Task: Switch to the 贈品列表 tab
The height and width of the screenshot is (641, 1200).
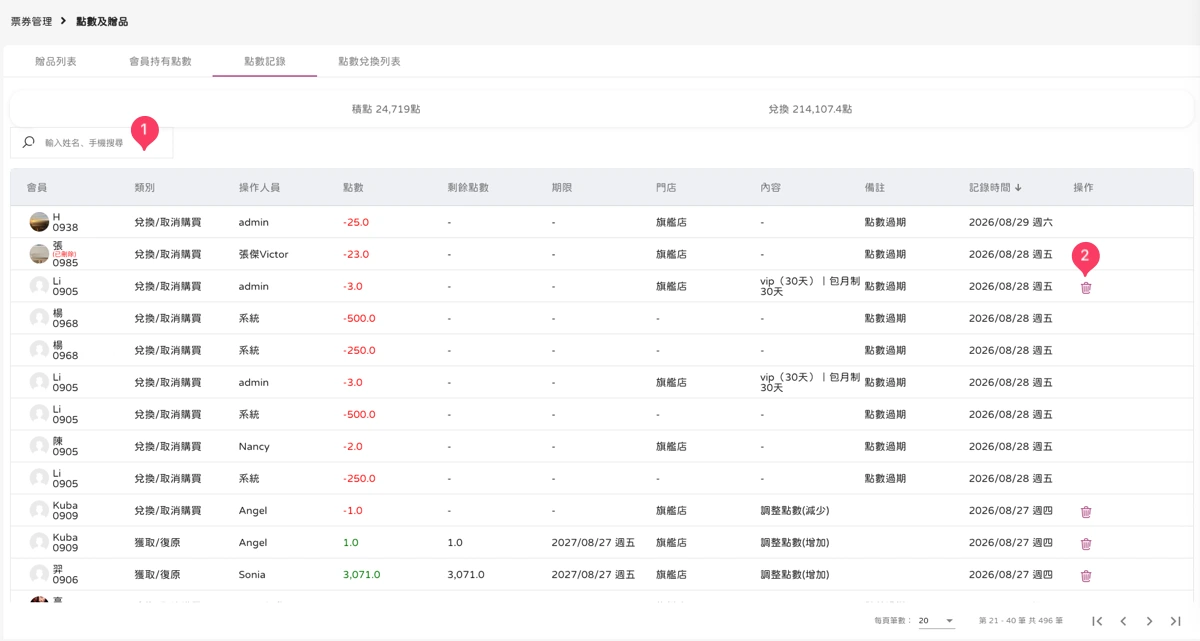Action: (x=56, y=61)
